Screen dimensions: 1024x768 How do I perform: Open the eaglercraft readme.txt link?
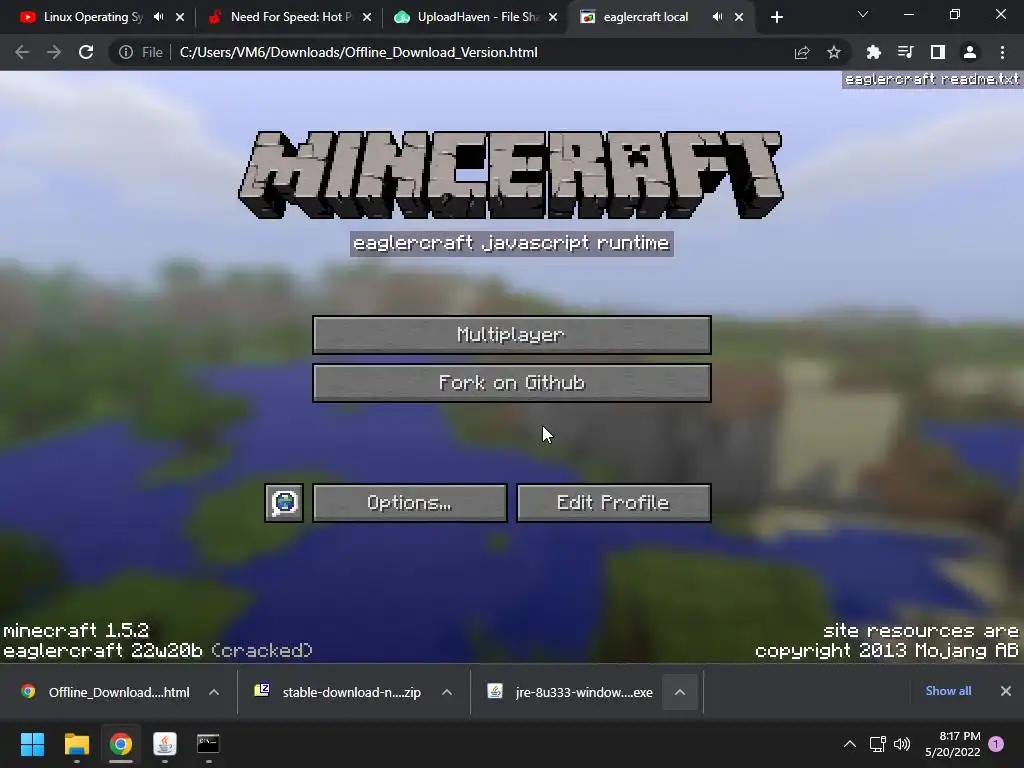click(x=932, y=80)
